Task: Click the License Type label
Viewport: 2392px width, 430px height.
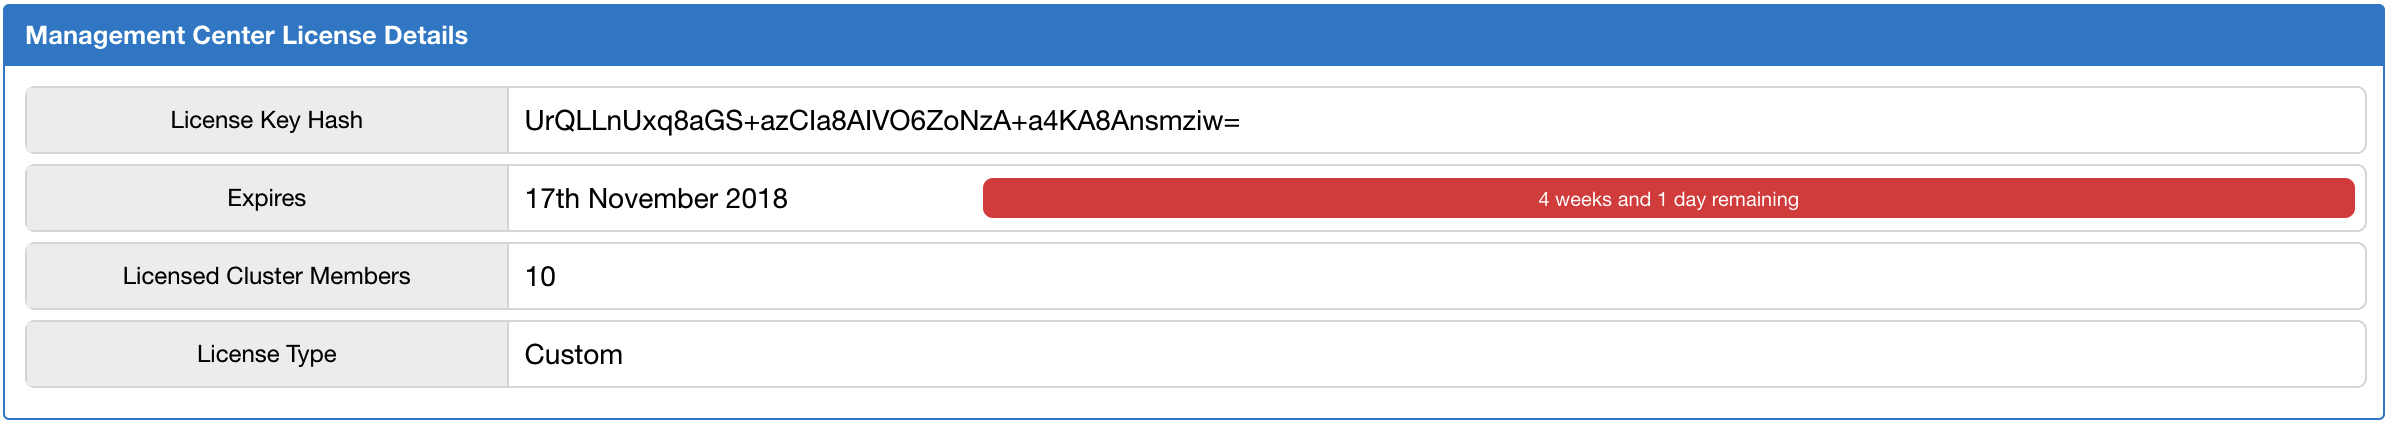Action: tap(266, 354)
